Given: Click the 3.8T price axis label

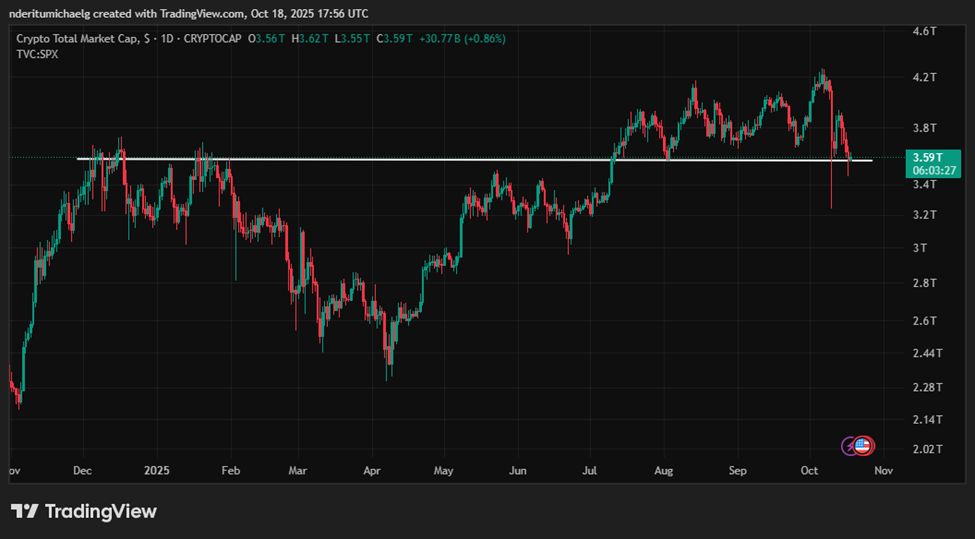Looking at the screenshot, I should (x=925, y=128).
